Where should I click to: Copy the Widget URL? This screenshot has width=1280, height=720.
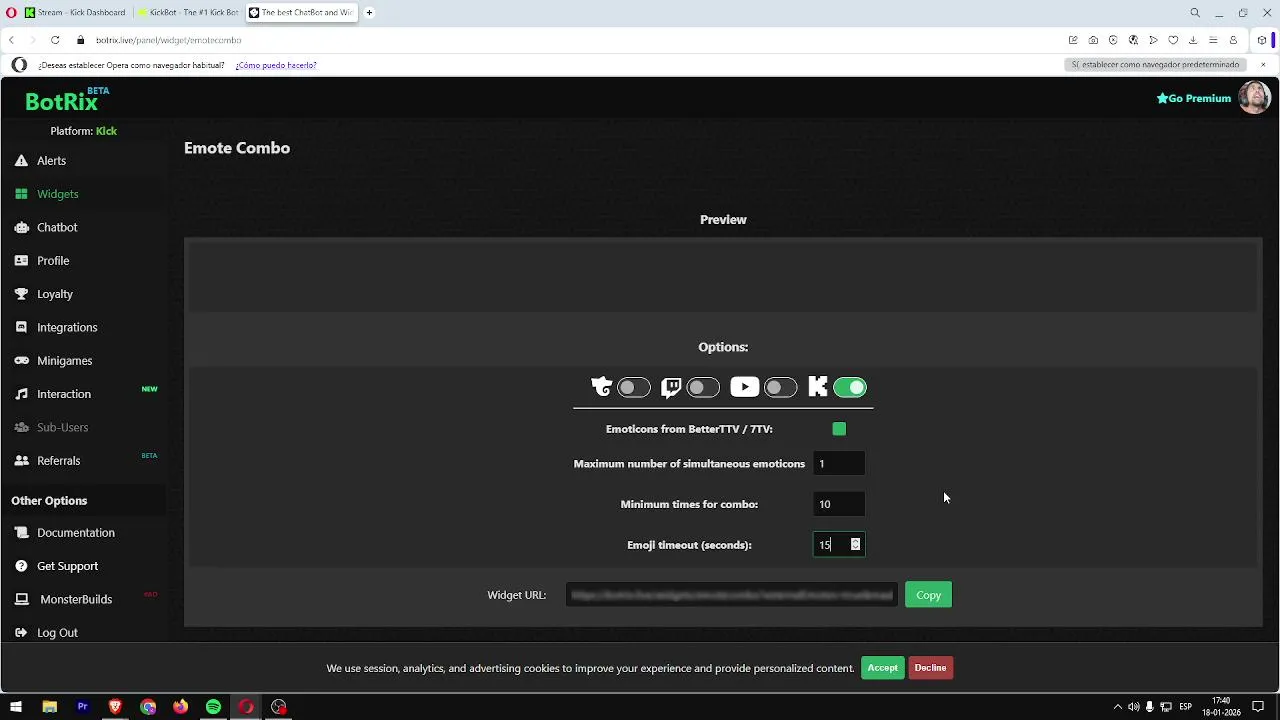(x=928, y=595)
